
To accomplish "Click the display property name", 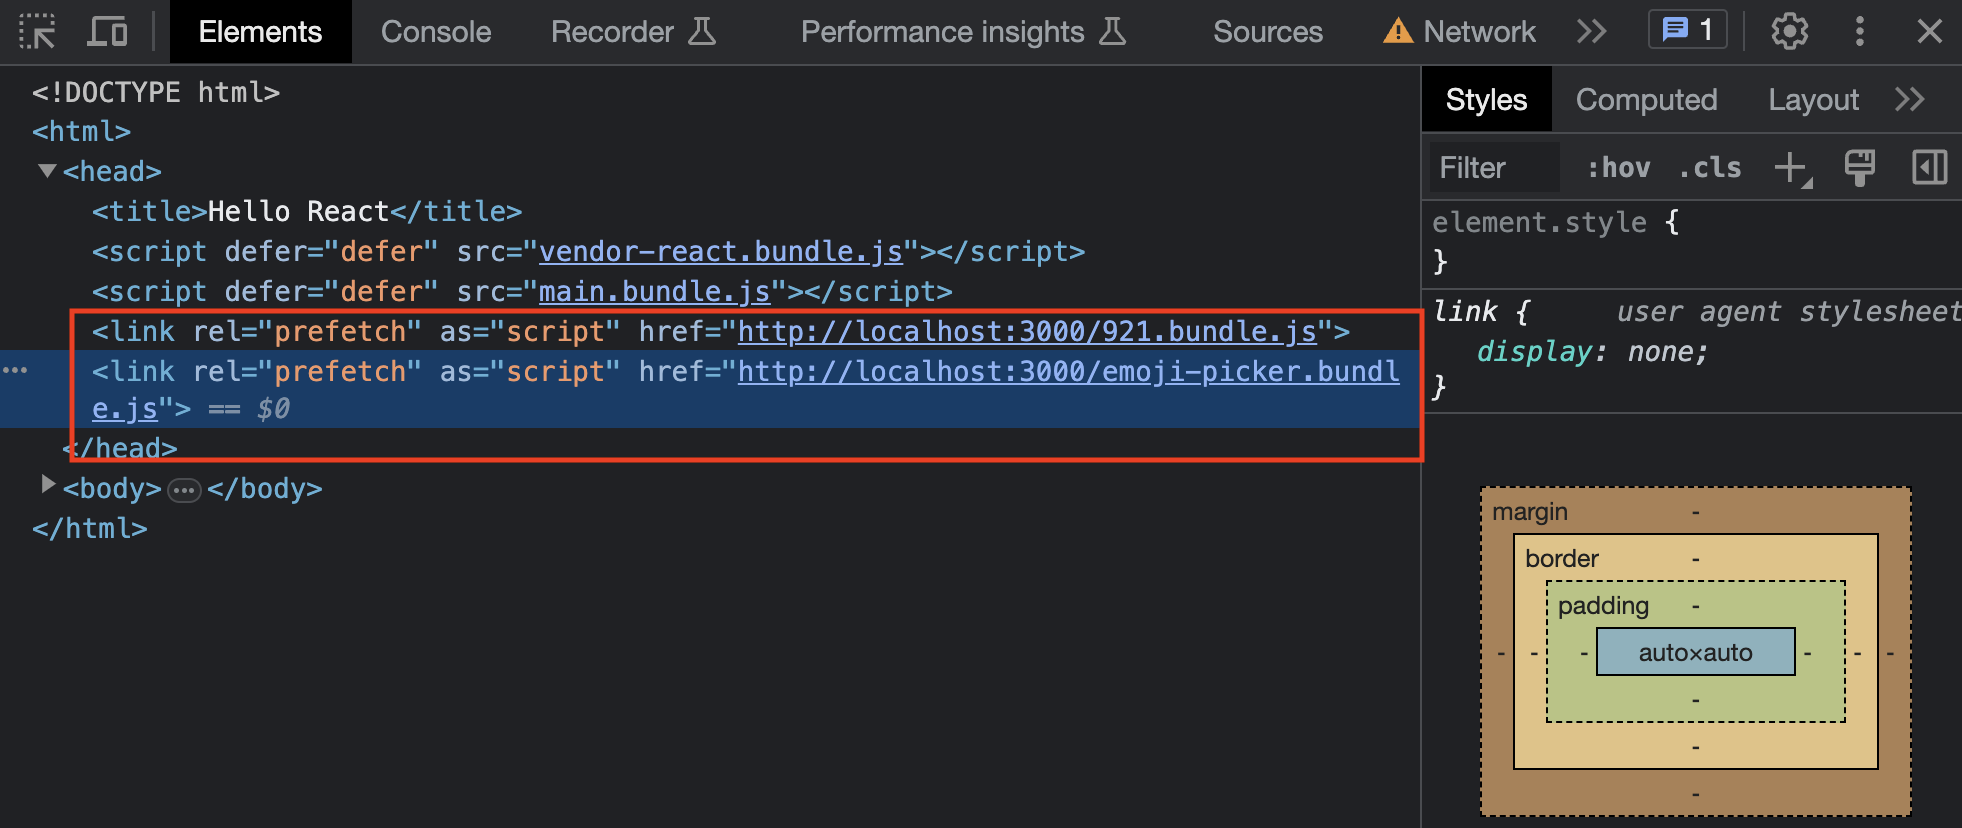I will click(1535, 352).
